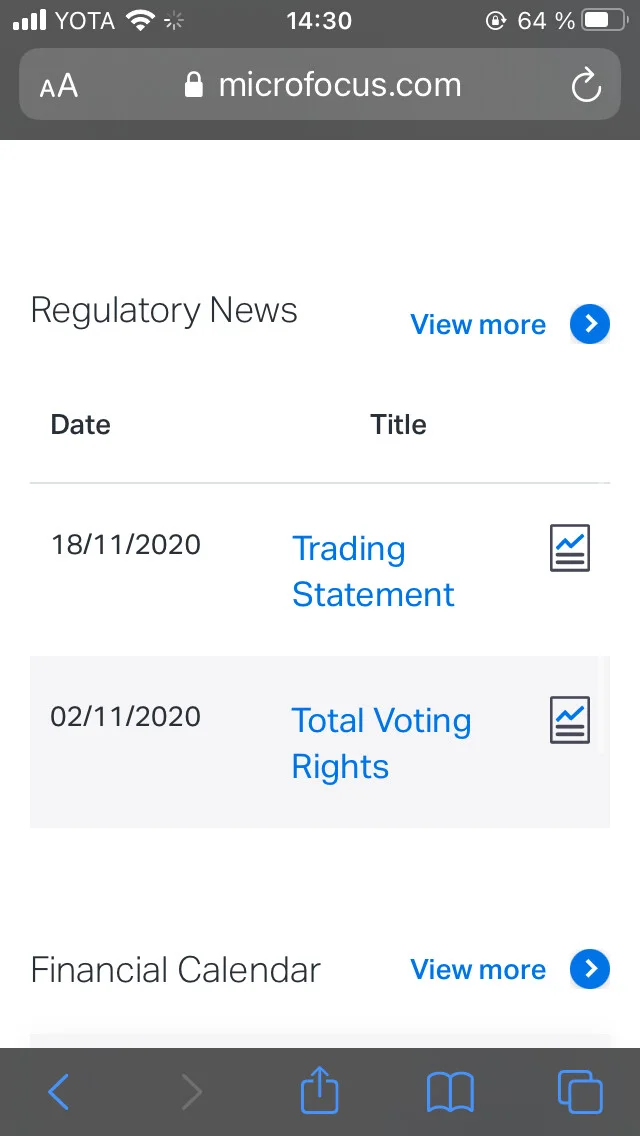This screenshot has width=640, height=1136.
Task: Open Safari bookmarks book icon
Action: [450, 1092]
